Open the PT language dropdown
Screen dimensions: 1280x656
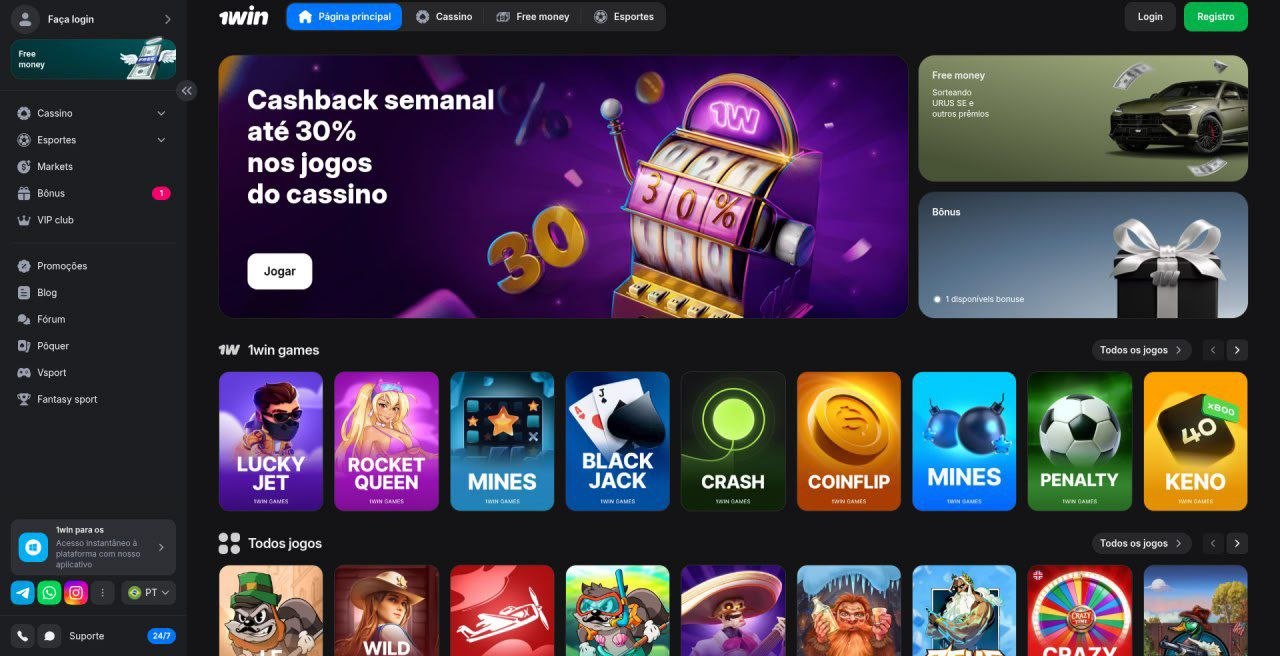(148, 593)
